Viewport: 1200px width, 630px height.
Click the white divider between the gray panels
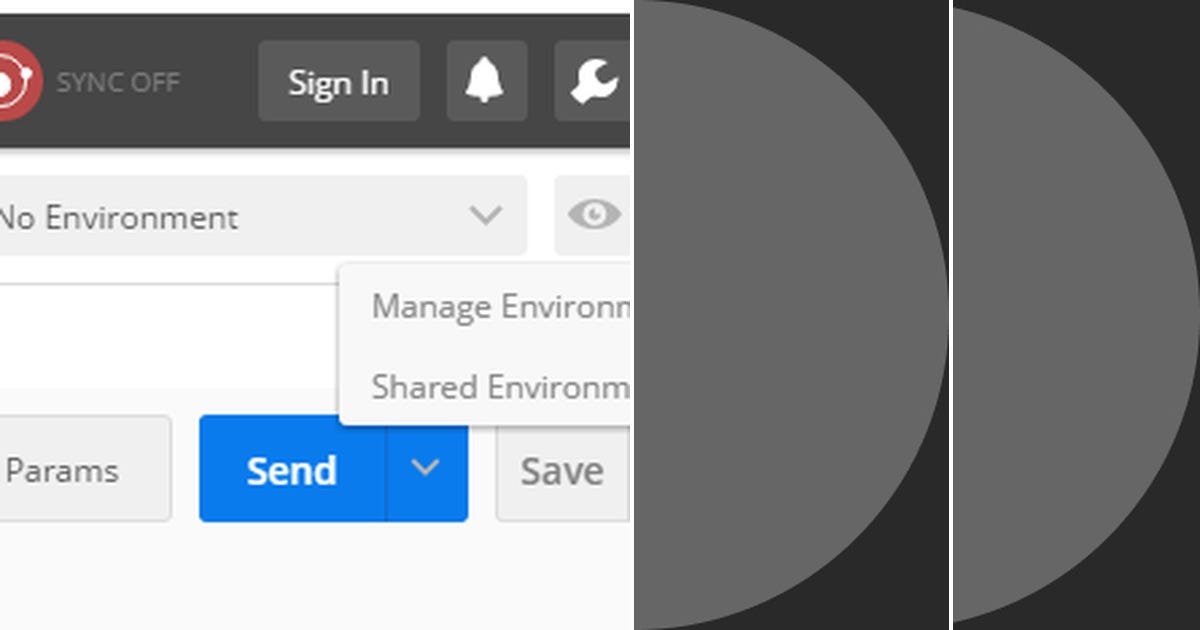click(951, 315)
